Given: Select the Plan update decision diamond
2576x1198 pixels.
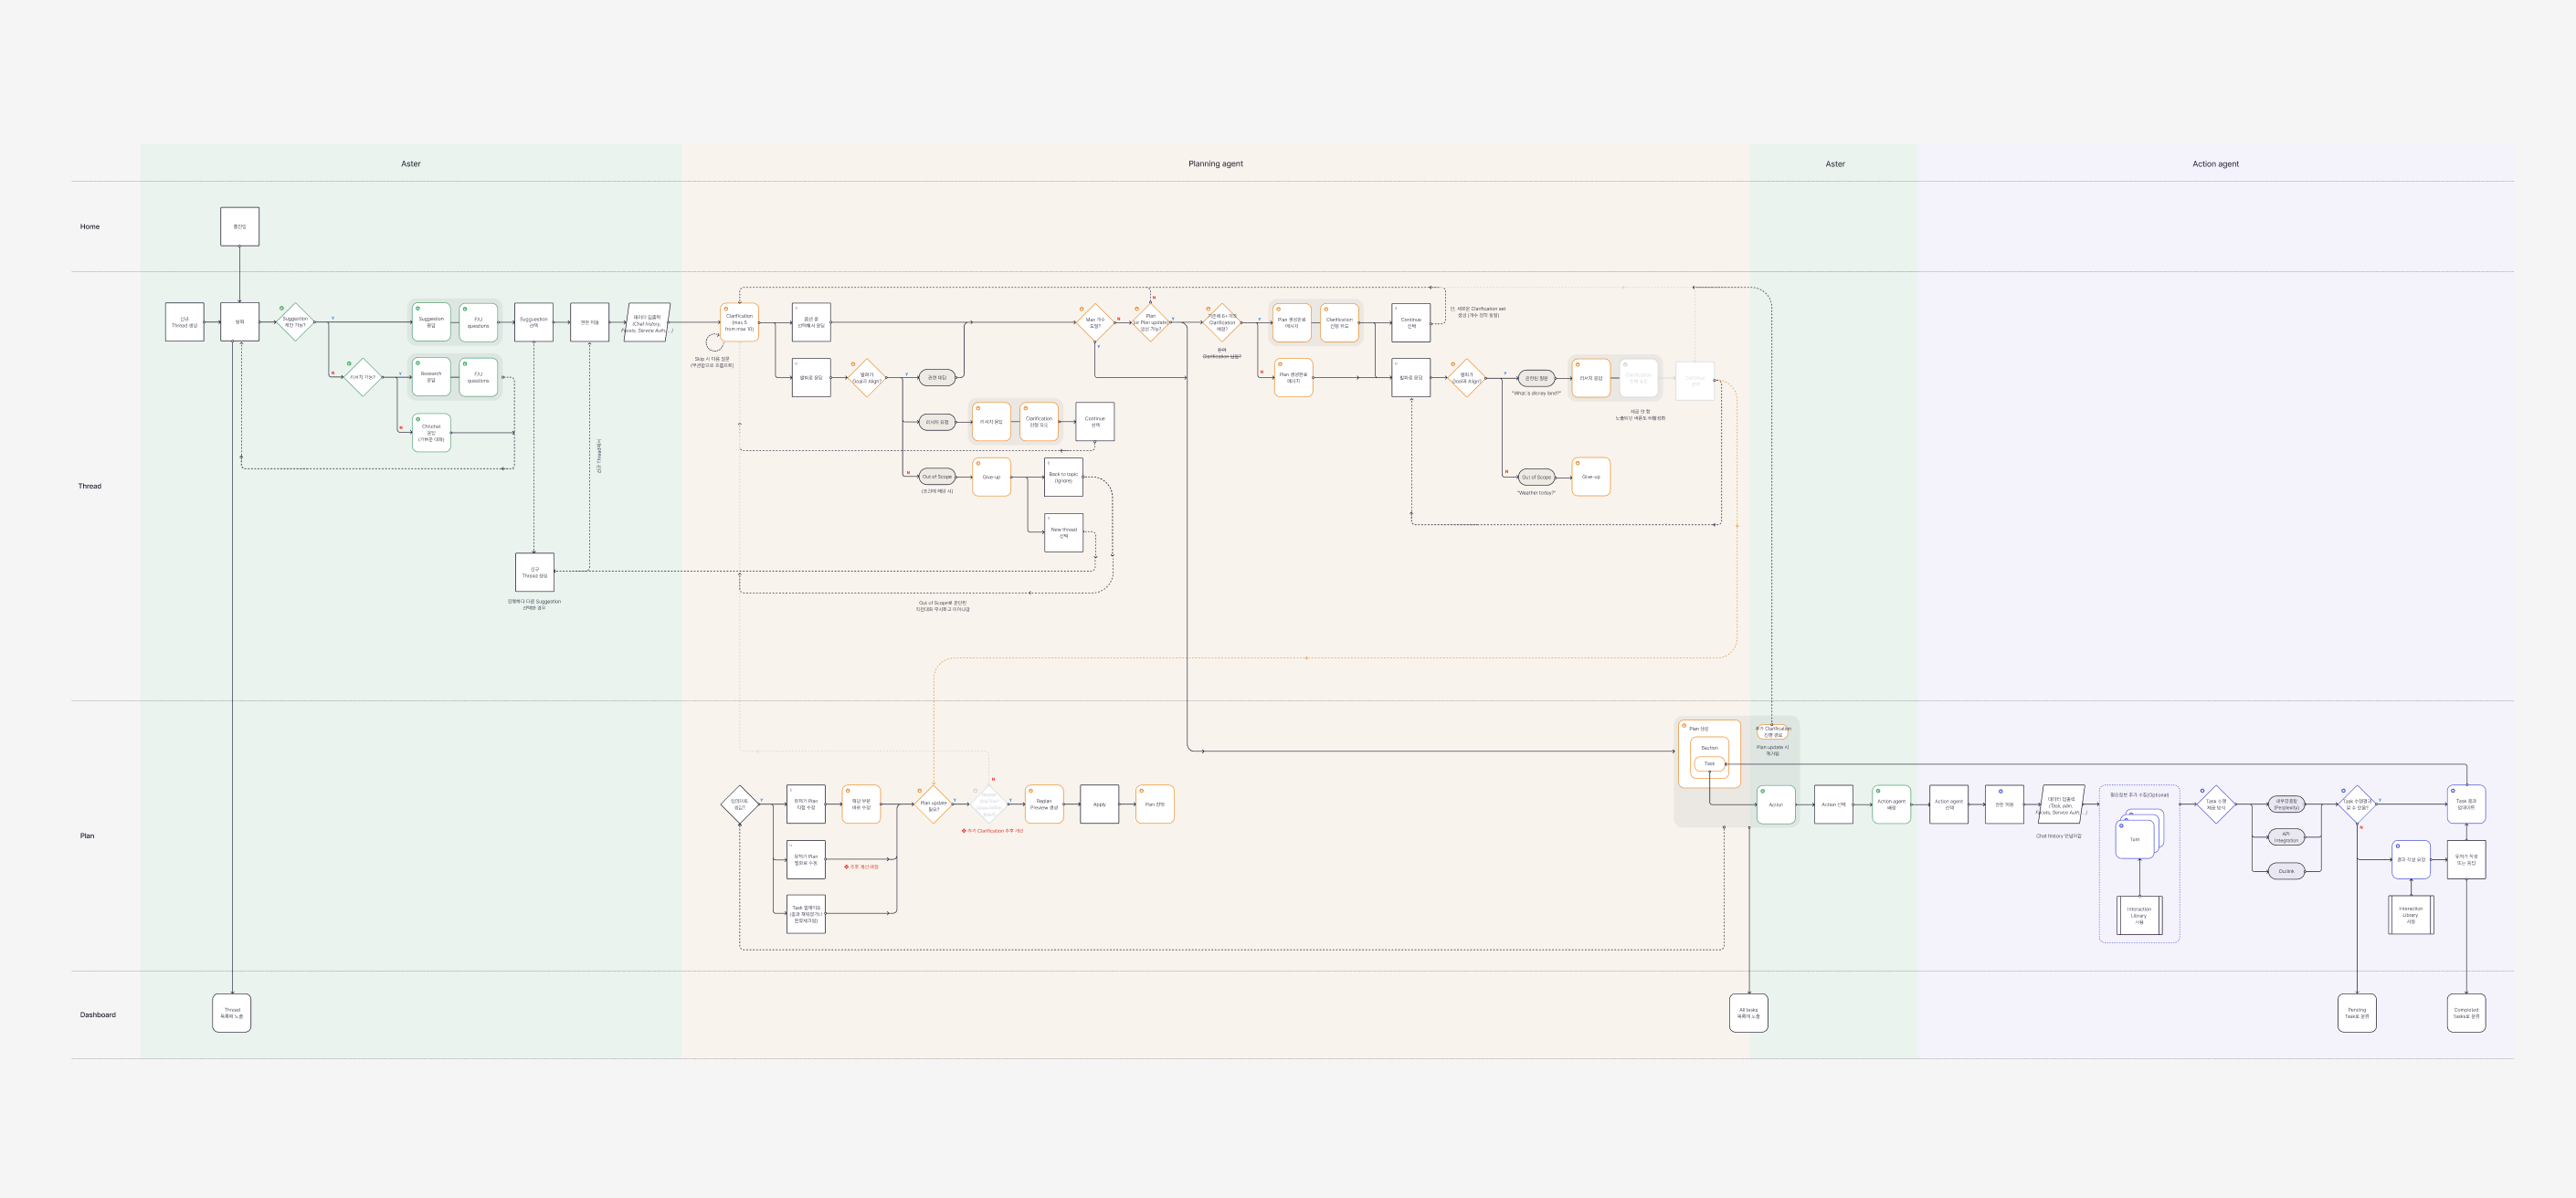Looking at the screenshot, I should (x=933, y=804).
